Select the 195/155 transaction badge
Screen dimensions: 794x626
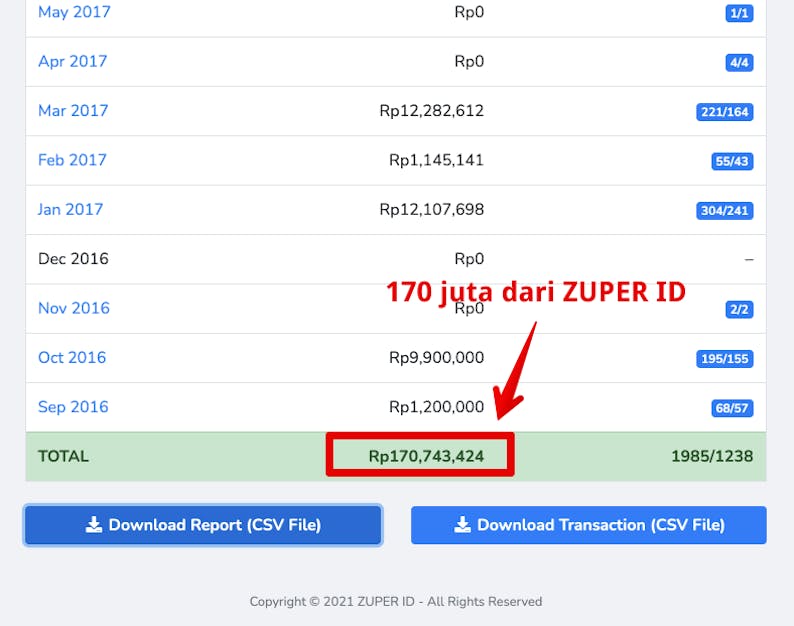coord(725,359)
